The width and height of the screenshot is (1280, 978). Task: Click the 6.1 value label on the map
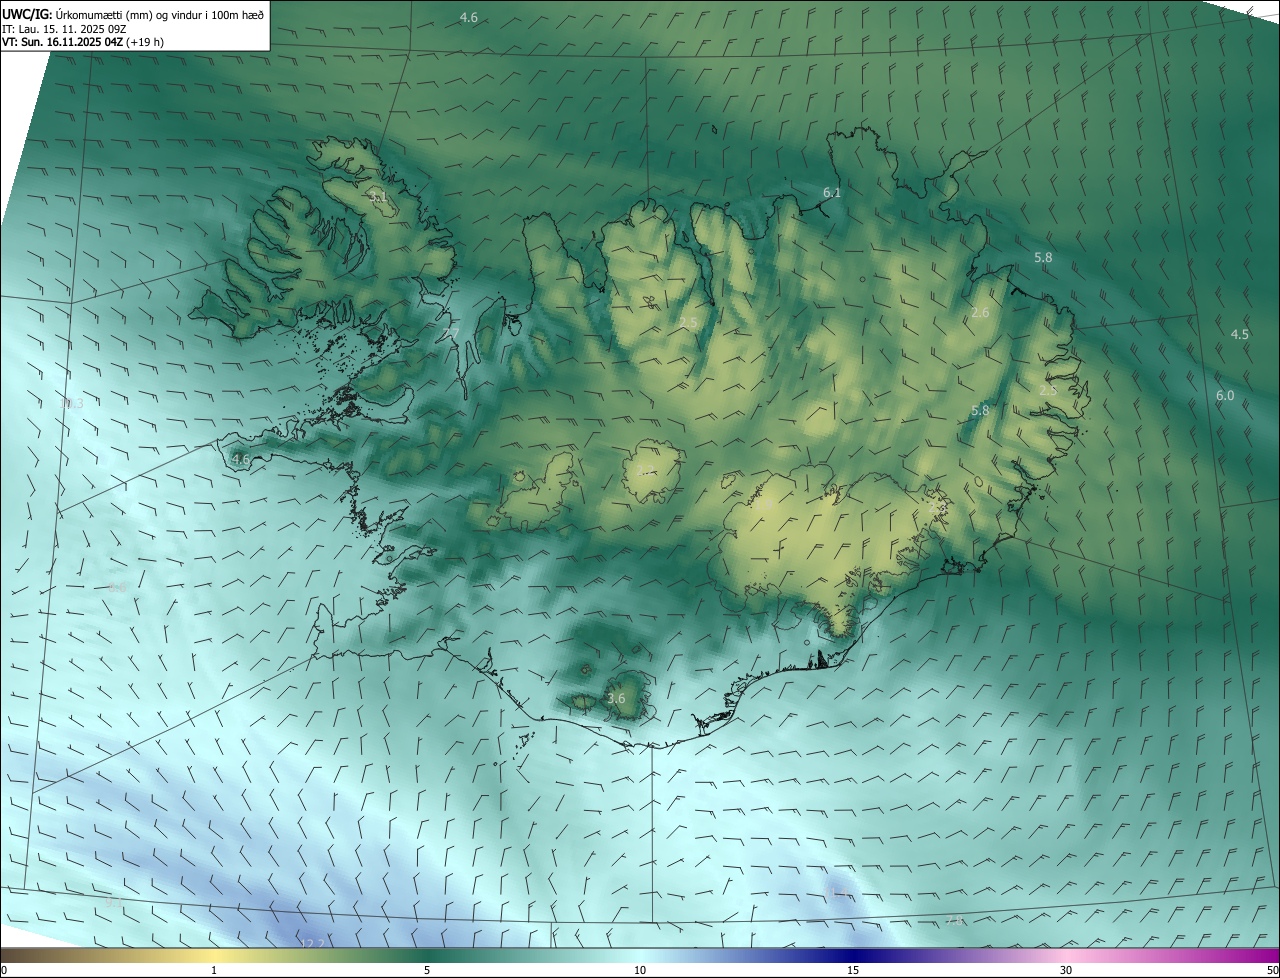832,192
